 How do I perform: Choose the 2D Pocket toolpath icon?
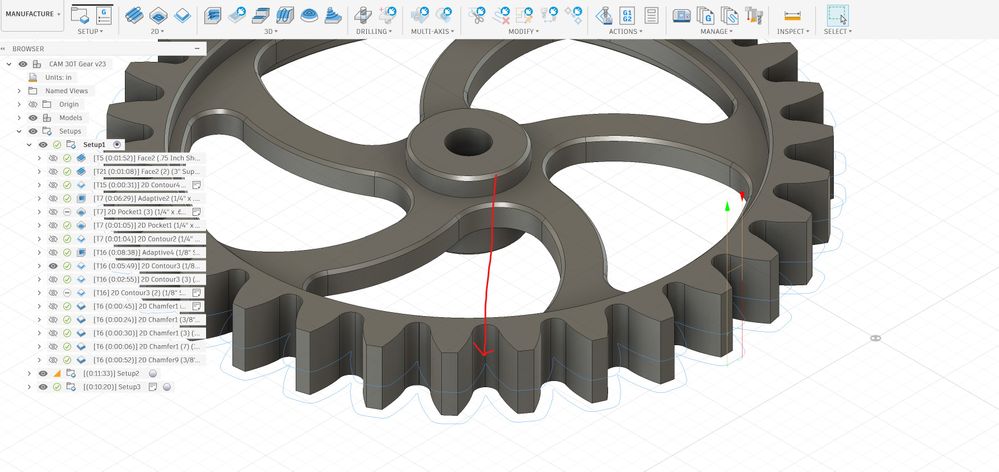click(158, 15)
